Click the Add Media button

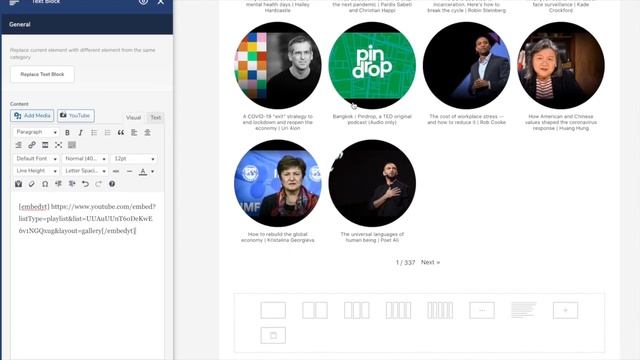pos(32,116)
